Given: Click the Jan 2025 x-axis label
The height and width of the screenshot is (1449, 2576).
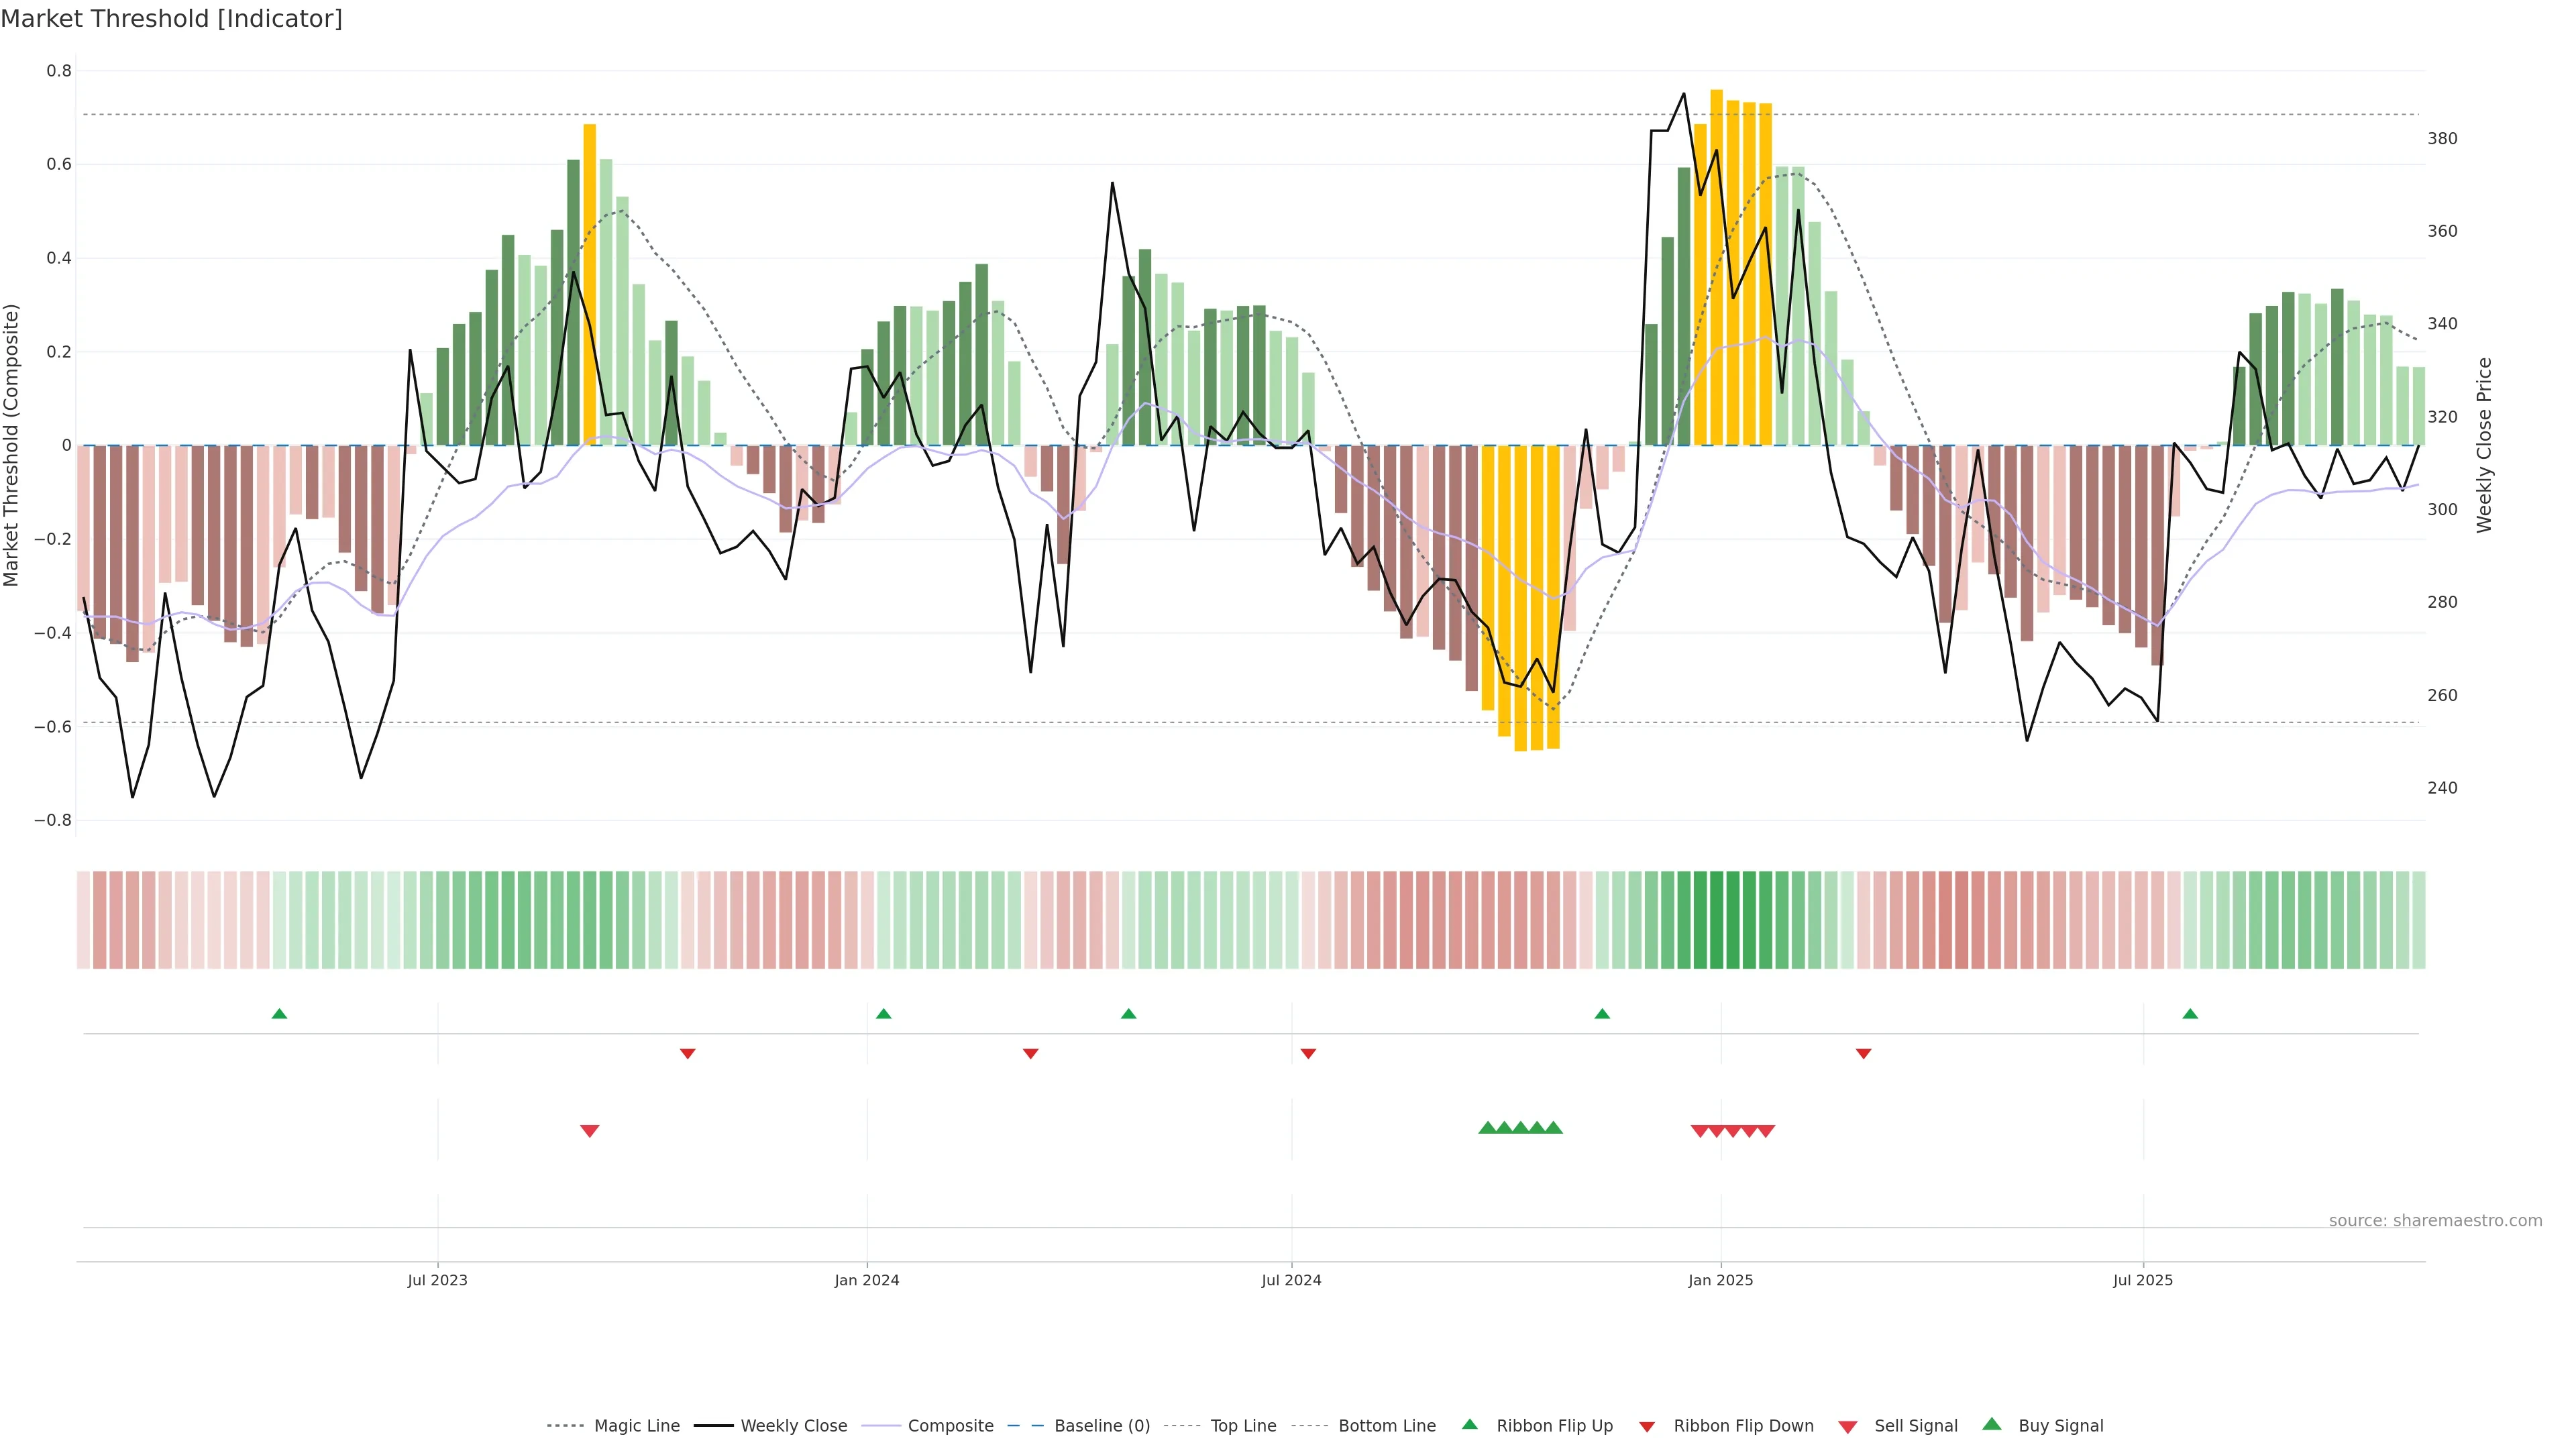Looking at the screenshot, I should (1720, 1280).
